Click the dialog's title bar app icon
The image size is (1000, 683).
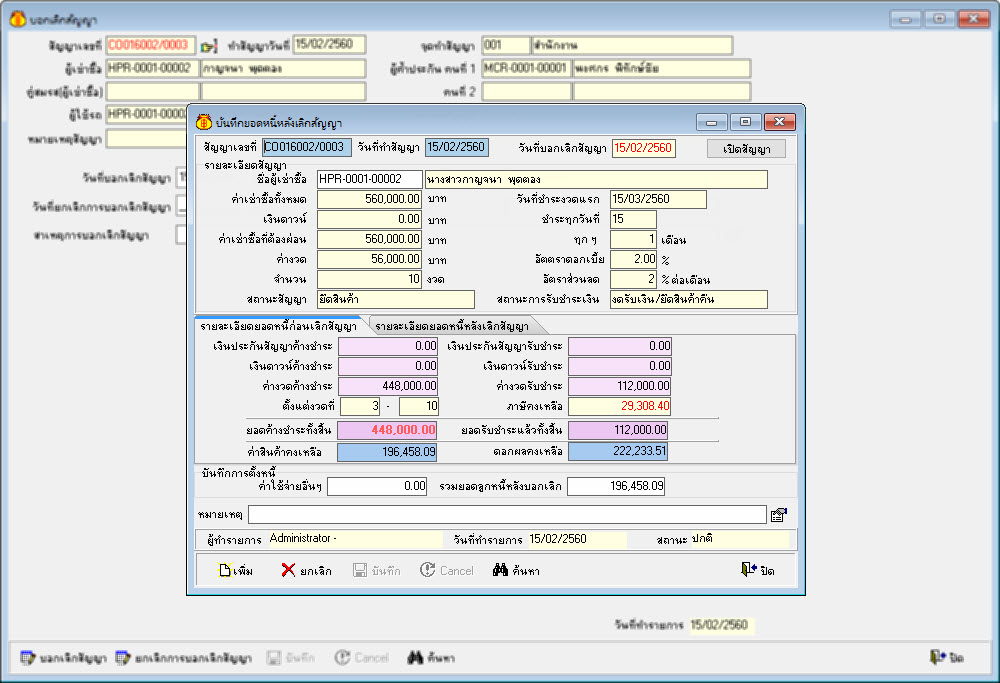coord(204,122)
